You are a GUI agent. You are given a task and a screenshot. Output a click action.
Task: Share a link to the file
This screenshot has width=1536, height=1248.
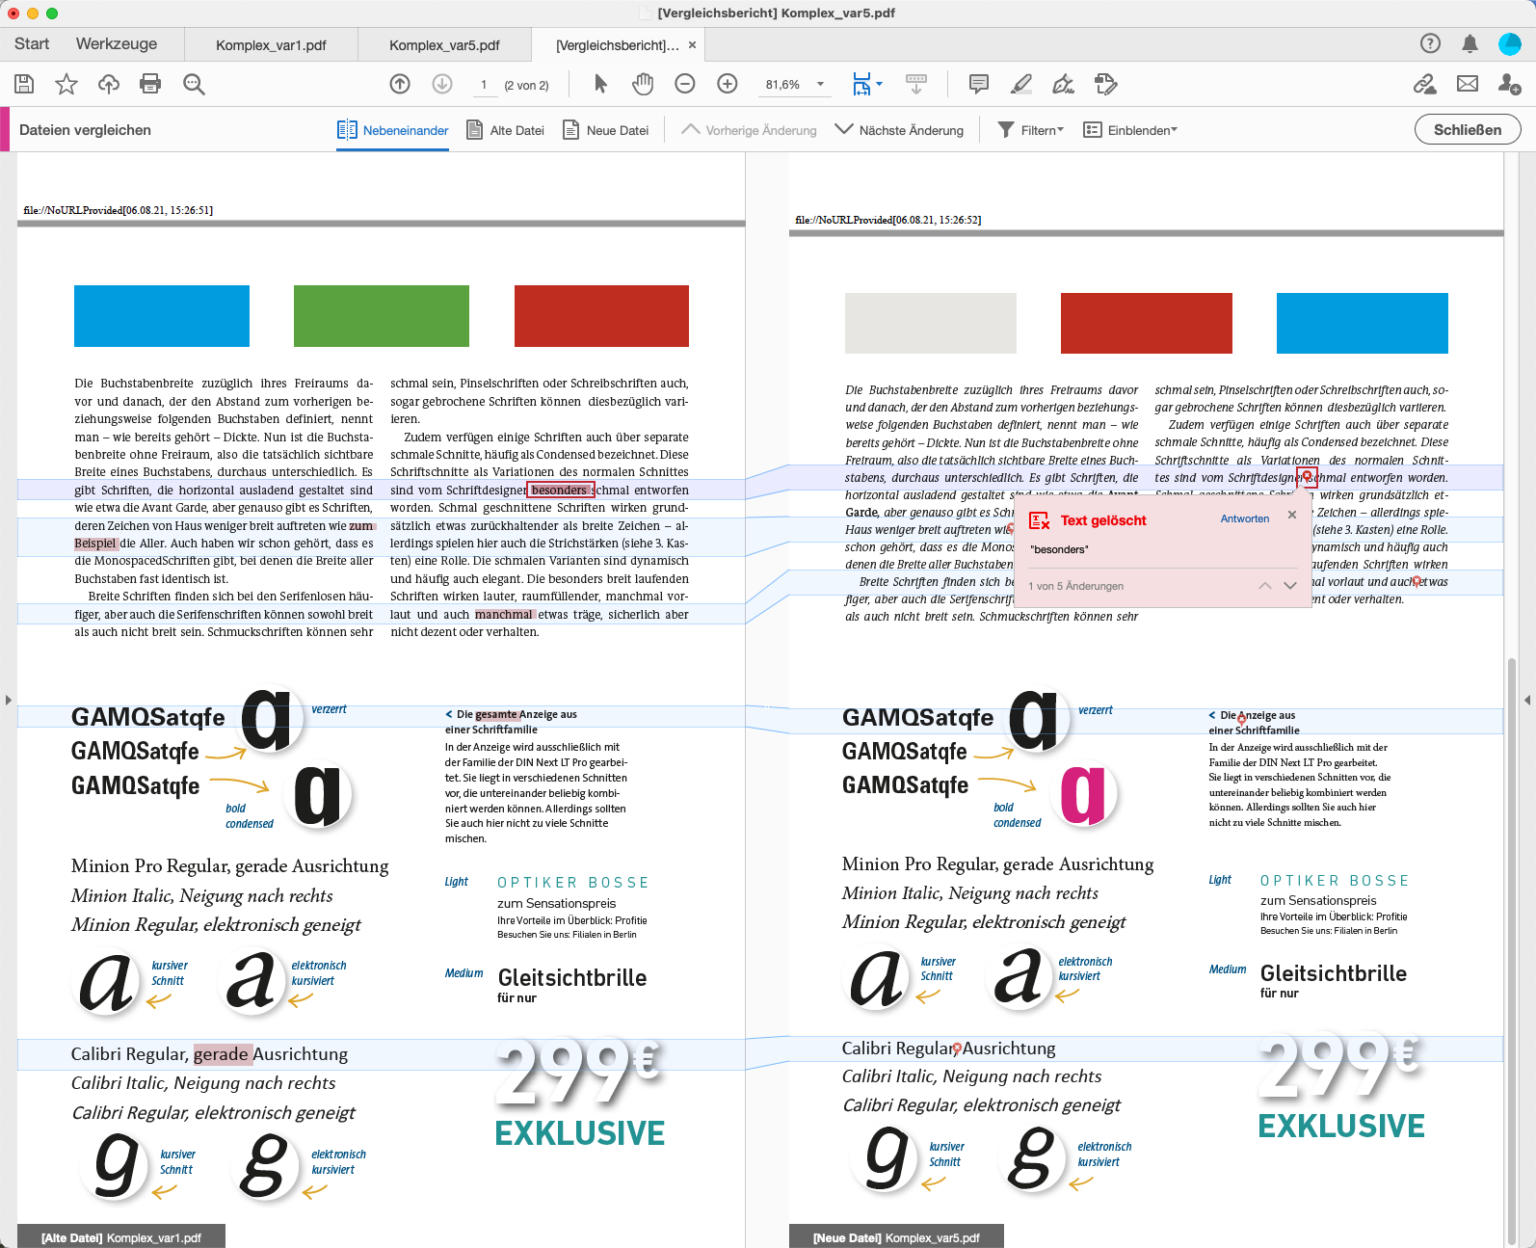click(x=1425, y=85)
